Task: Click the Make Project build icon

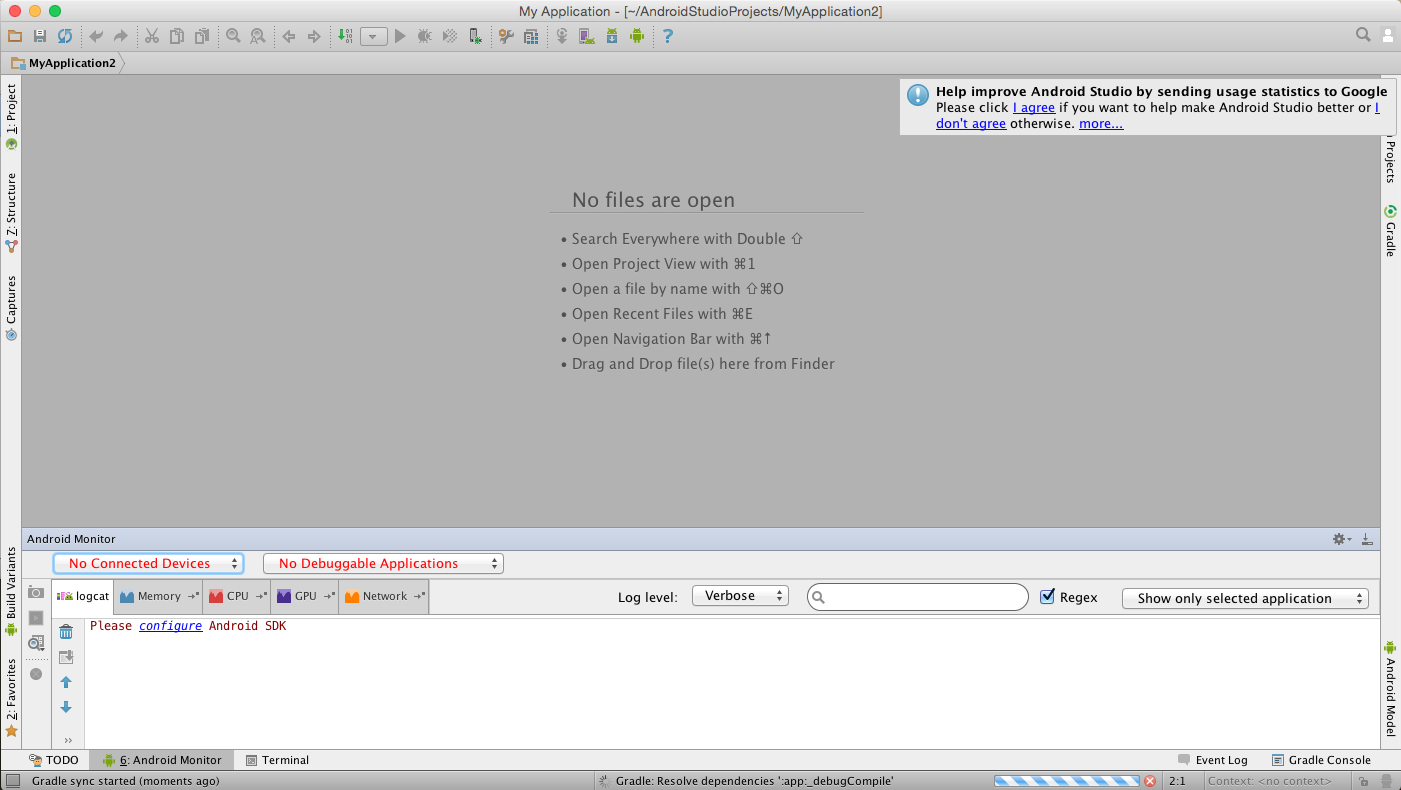Action: 345,36
